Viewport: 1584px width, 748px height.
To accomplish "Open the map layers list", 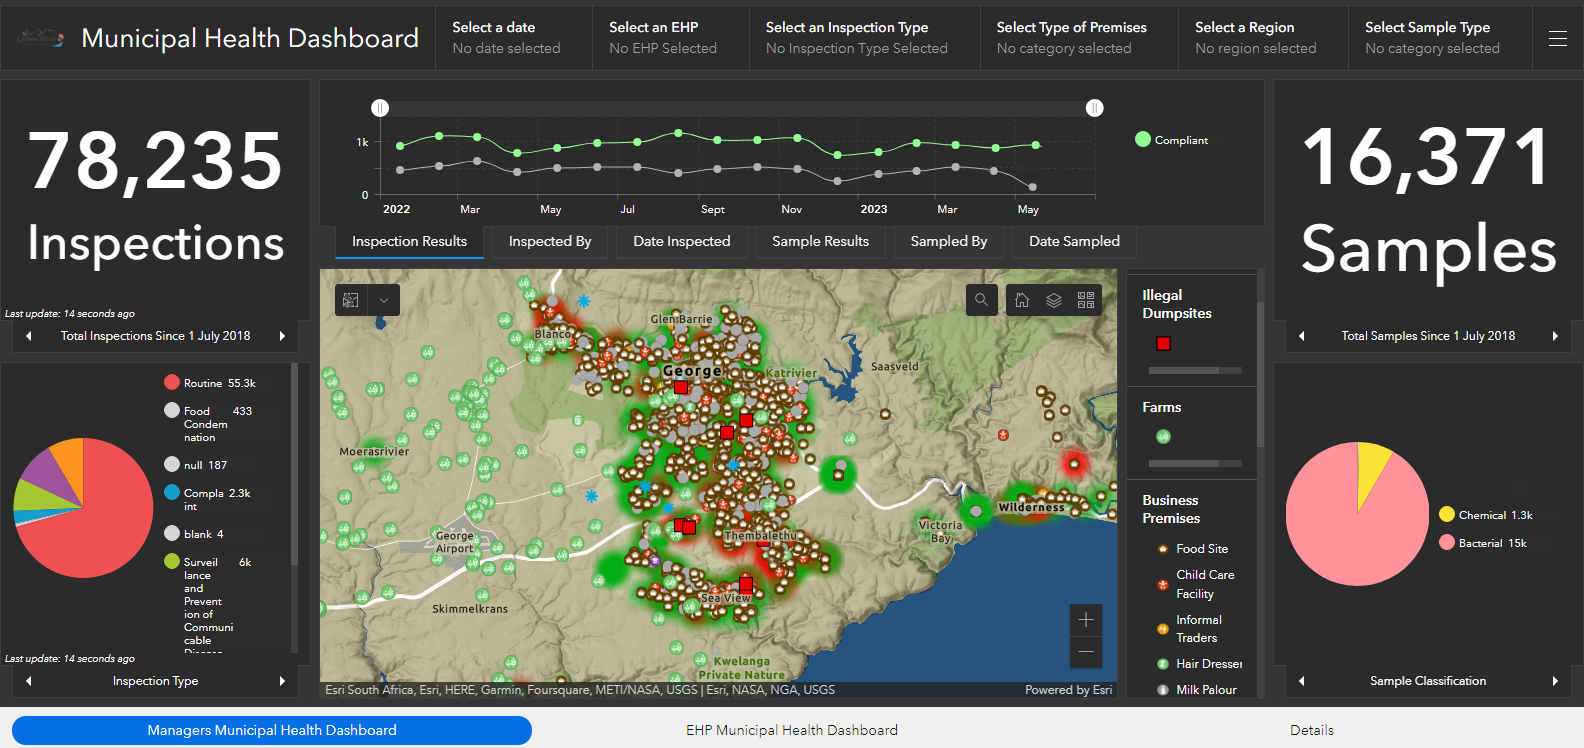I will 1054,300.
